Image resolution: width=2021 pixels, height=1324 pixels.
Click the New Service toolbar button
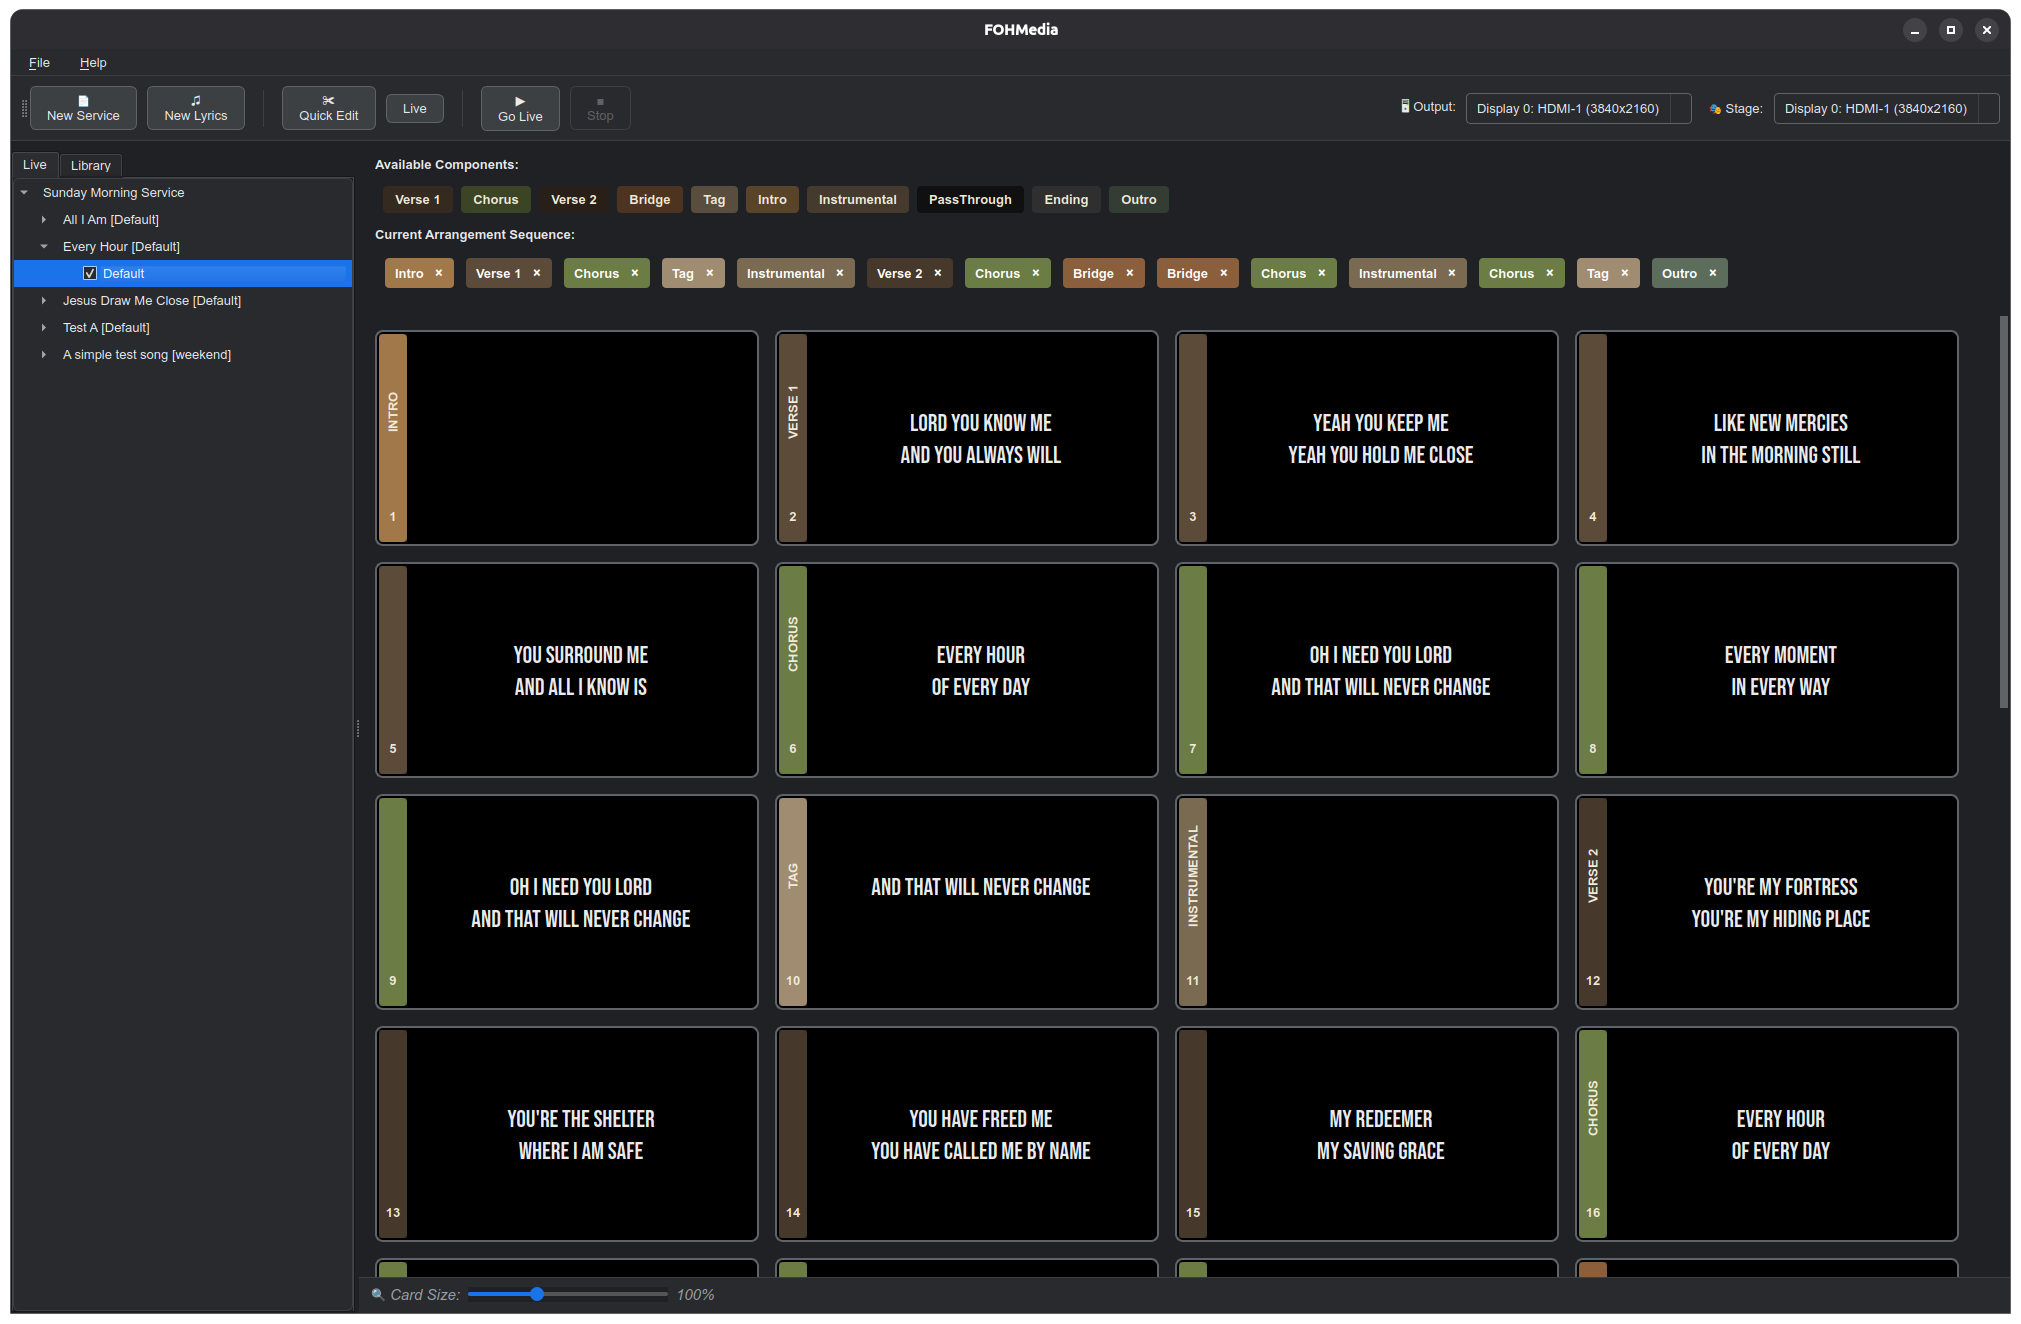(x=83, y=108)
